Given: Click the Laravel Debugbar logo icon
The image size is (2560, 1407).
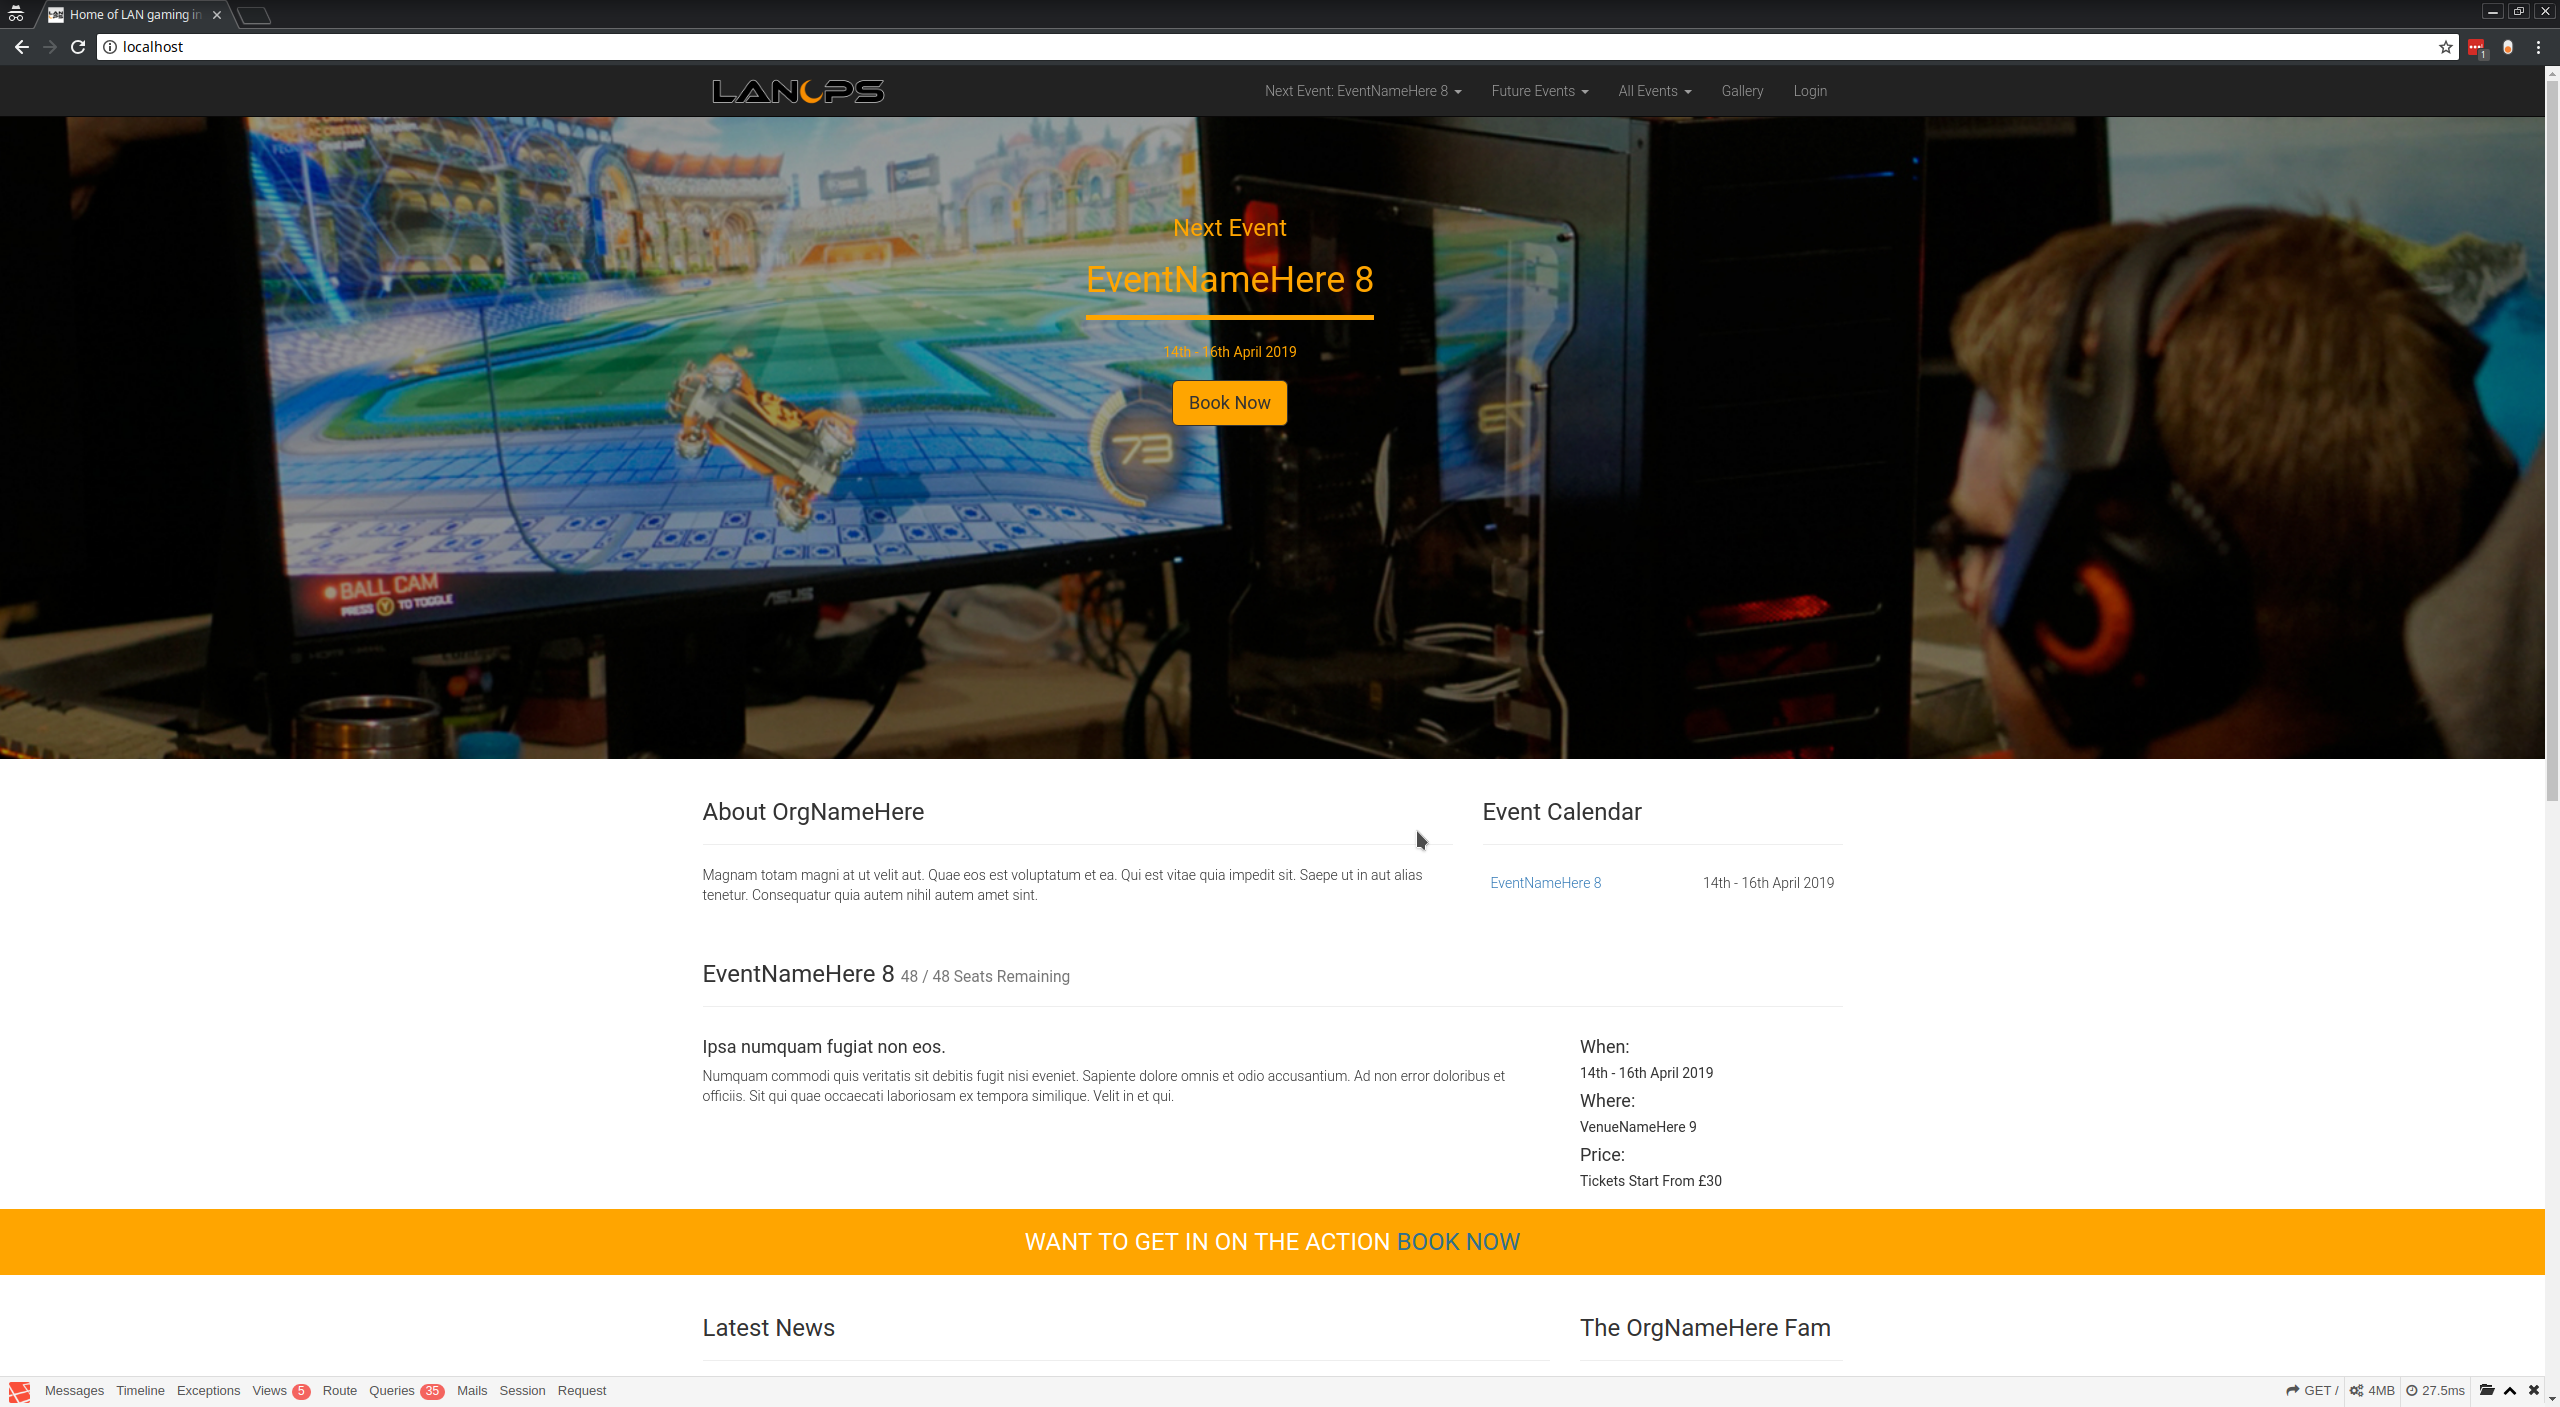Looking at the screenshot, I should (19, 1391).
